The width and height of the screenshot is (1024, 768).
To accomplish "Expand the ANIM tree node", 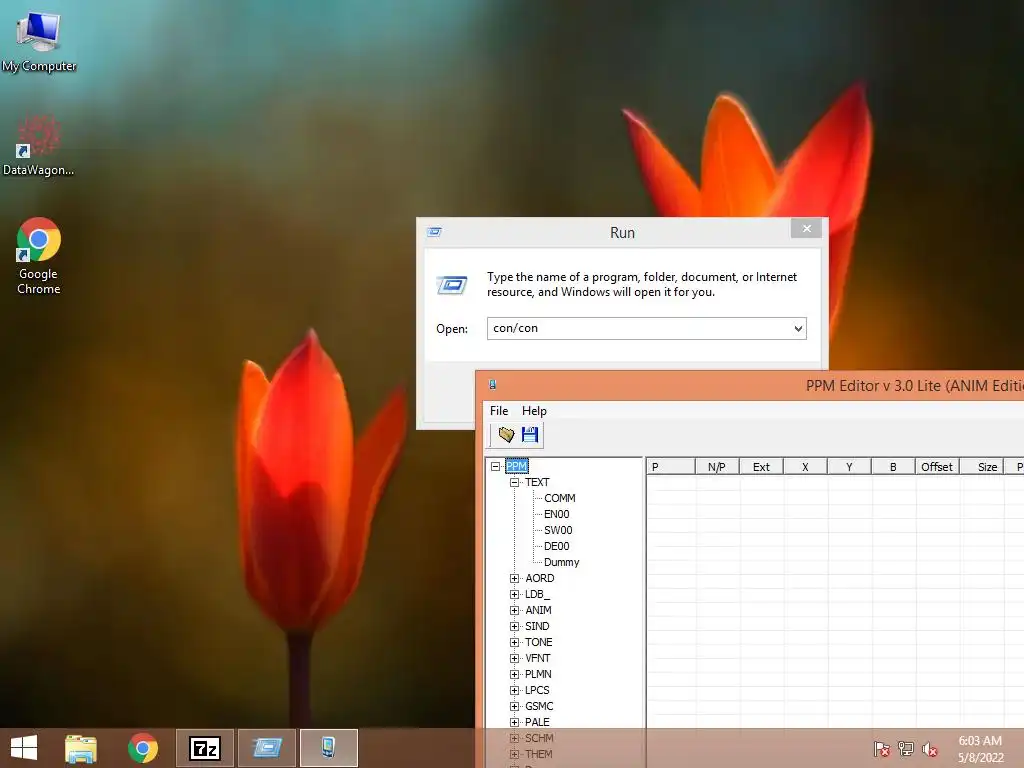I will [x=515, y=611].
